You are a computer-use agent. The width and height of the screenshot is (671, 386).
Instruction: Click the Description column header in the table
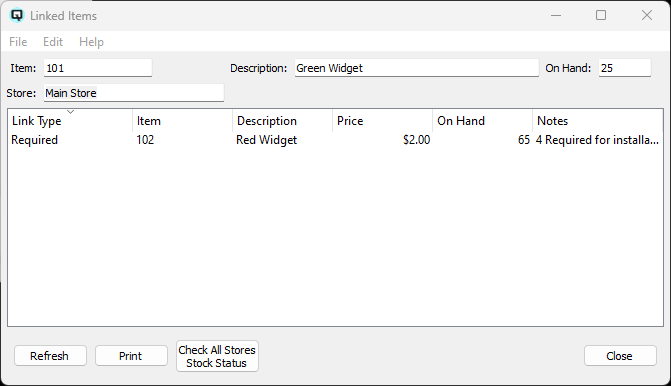(282, 121)
